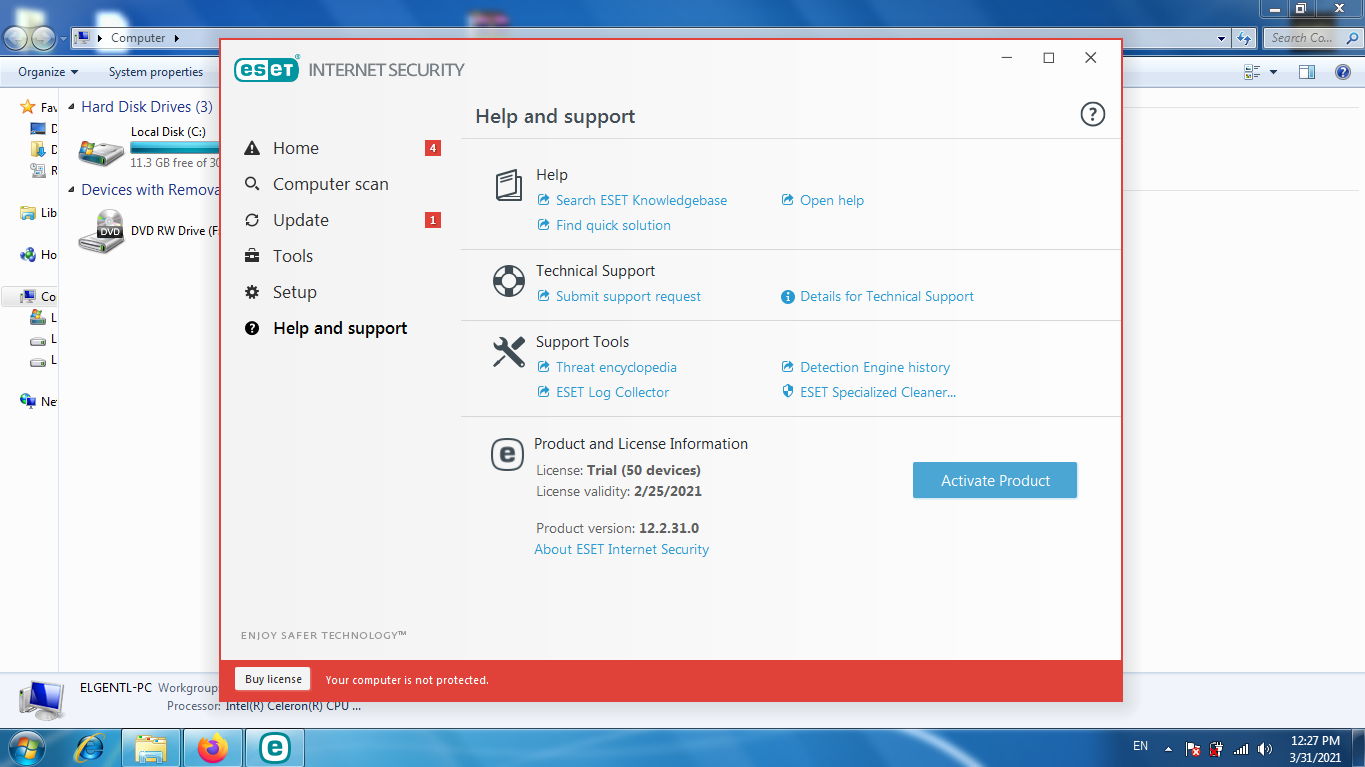
Task: Launch Firefox from the taskbar
Action: (x=212, y=747)
